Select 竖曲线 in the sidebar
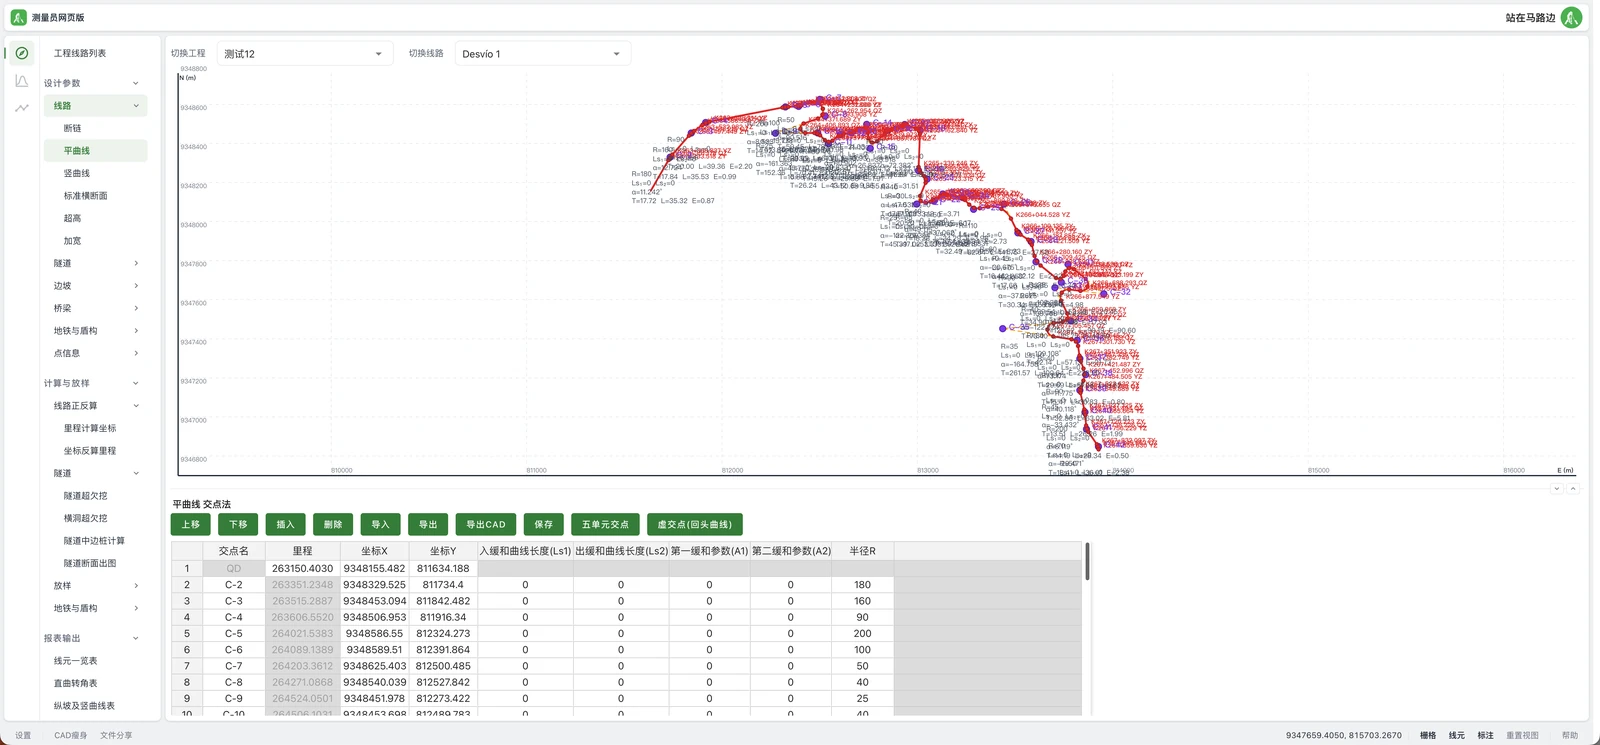1600x745 pixels. (x=77, y=173)
